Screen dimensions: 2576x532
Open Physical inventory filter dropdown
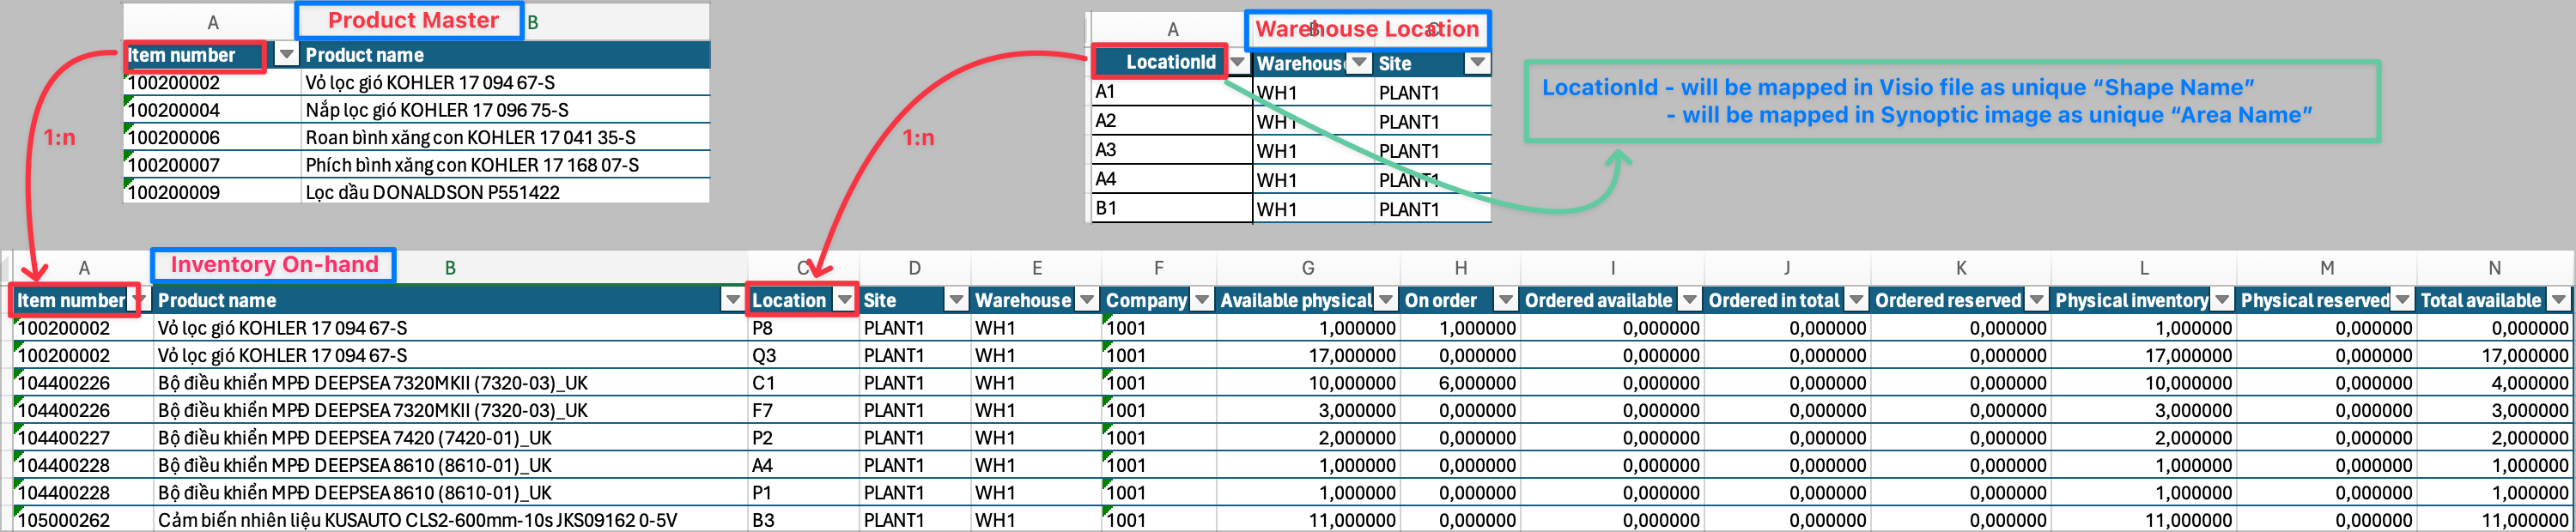[2222, 300]
